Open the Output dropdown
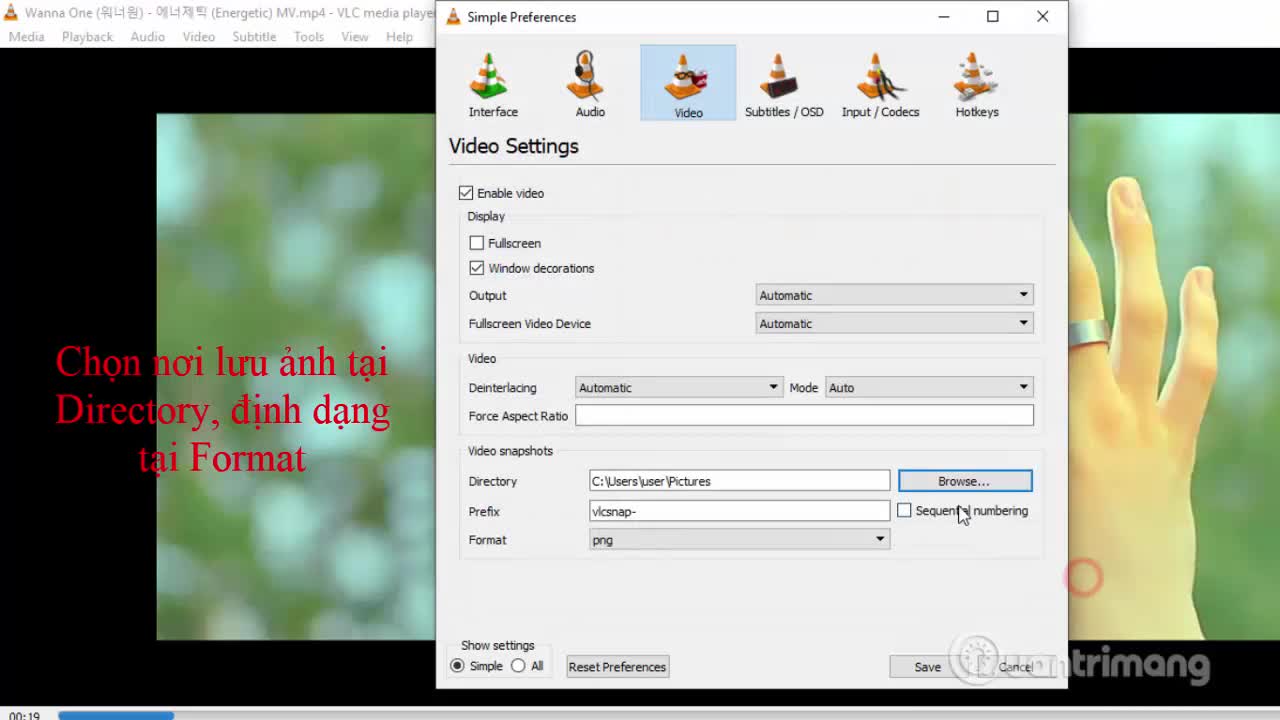The height and width of the screenshot is (720, 1280). pyautogui.click(x=894, y=295)
